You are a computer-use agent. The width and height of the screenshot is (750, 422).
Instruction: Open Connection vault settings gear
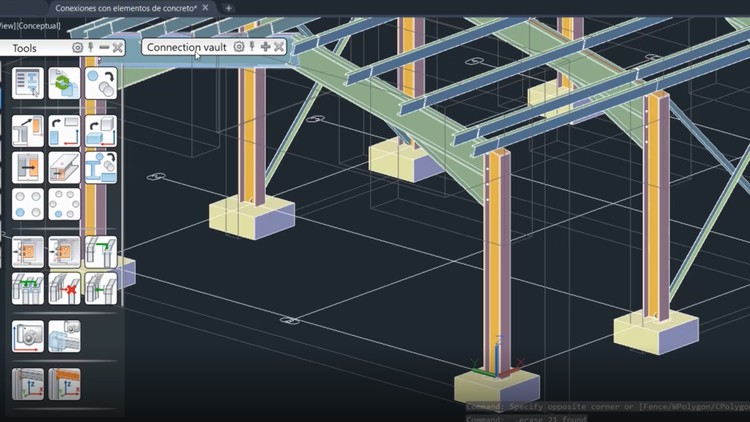[x=239, y=46]
